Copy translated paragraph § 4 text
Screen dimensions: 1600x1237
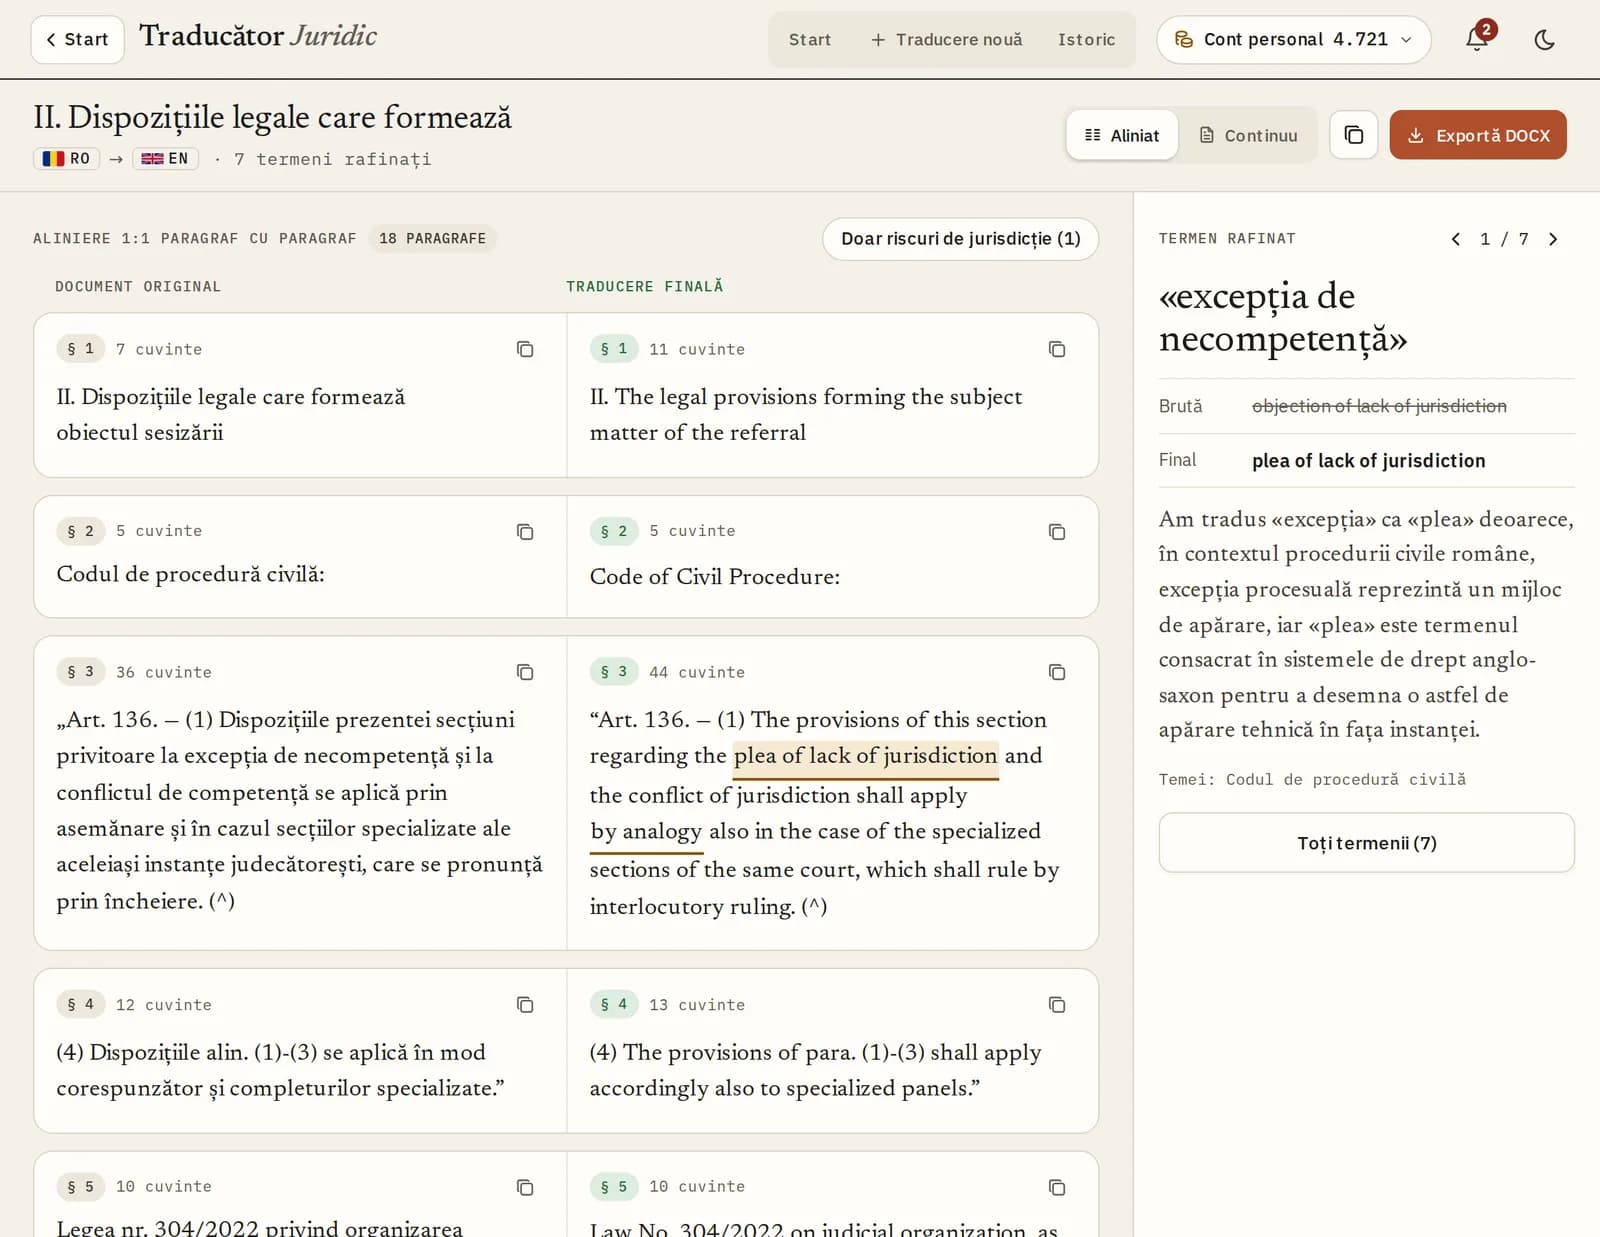pyautogui.click(x=1057, y=1005)
